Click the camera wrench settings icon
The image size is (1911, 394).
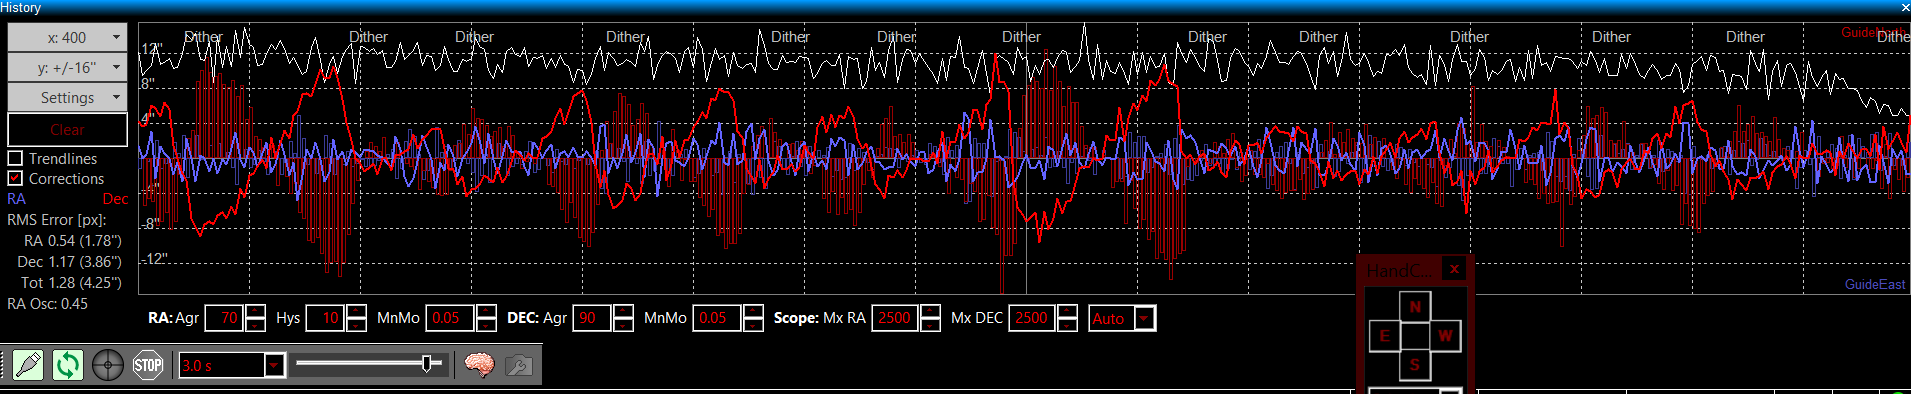[x=518, y=365]
